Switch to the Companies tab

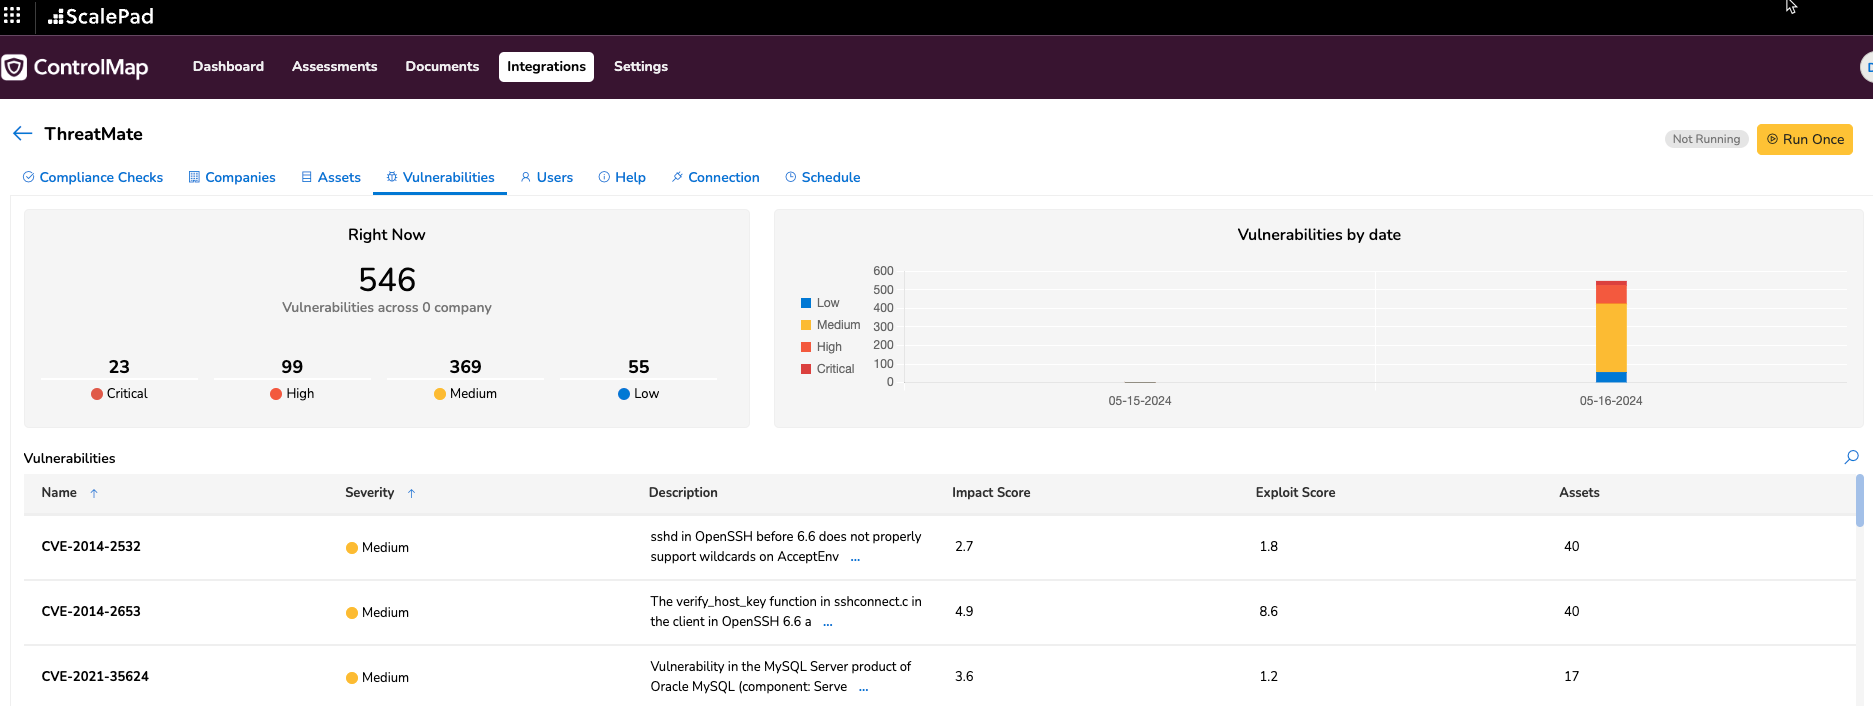232,177
